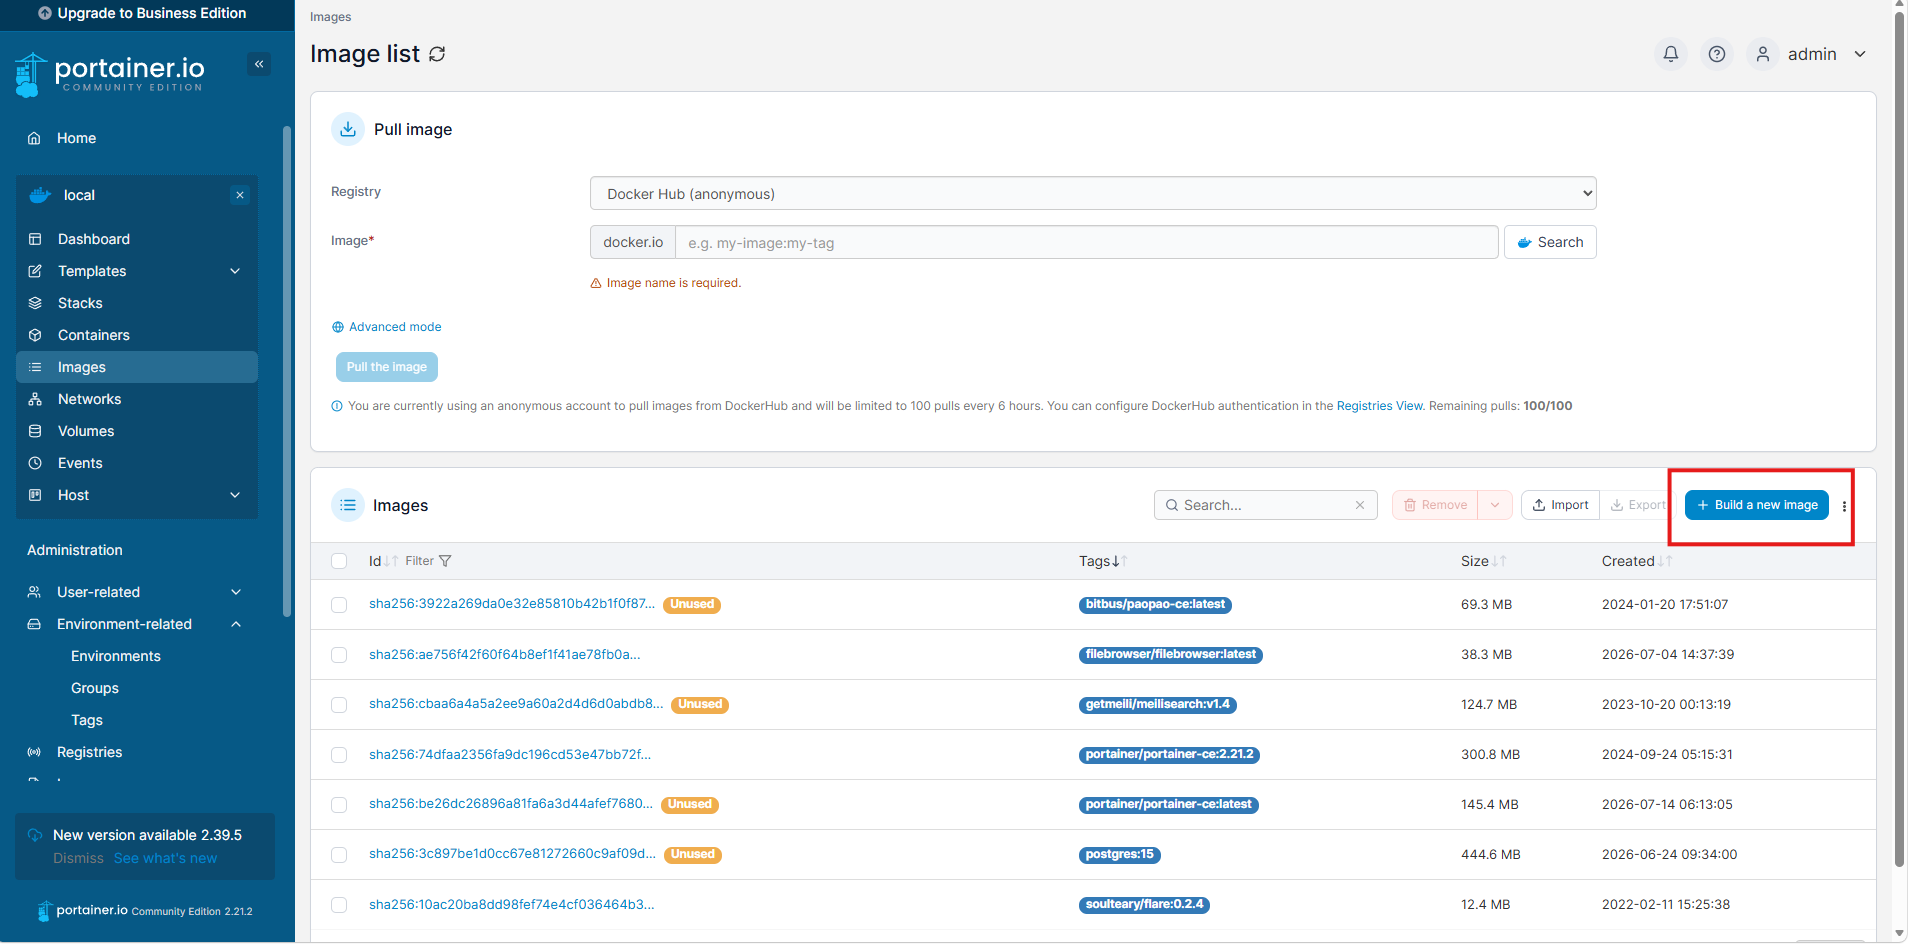Check the getmeili/meilisearch:v1.4 image row
This screenshot has width=1910, height=944.
pyautogui.click(x=339, y=705)
